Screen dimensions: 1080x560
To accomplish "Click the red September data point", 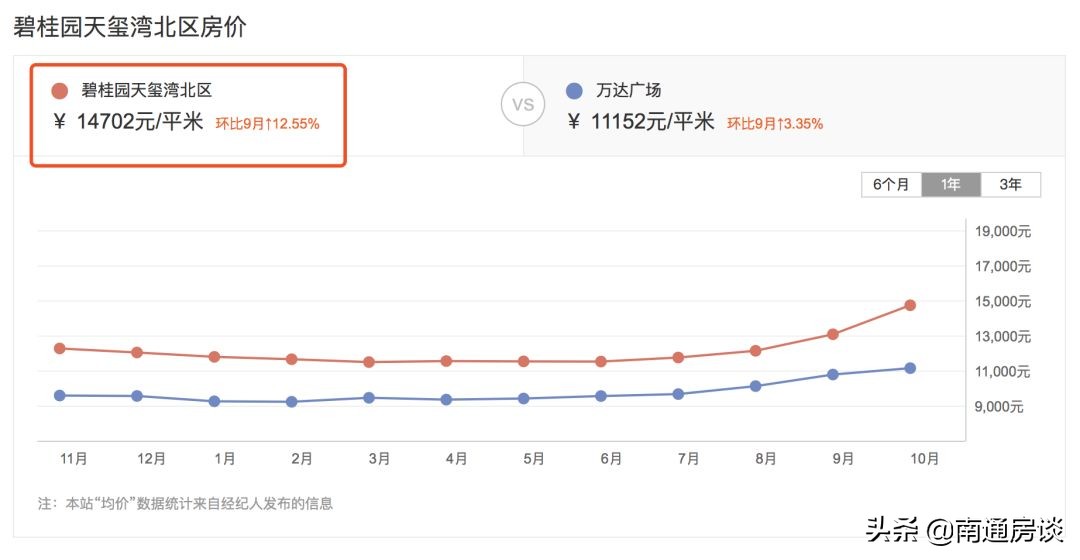I will [x=833, y=334].
